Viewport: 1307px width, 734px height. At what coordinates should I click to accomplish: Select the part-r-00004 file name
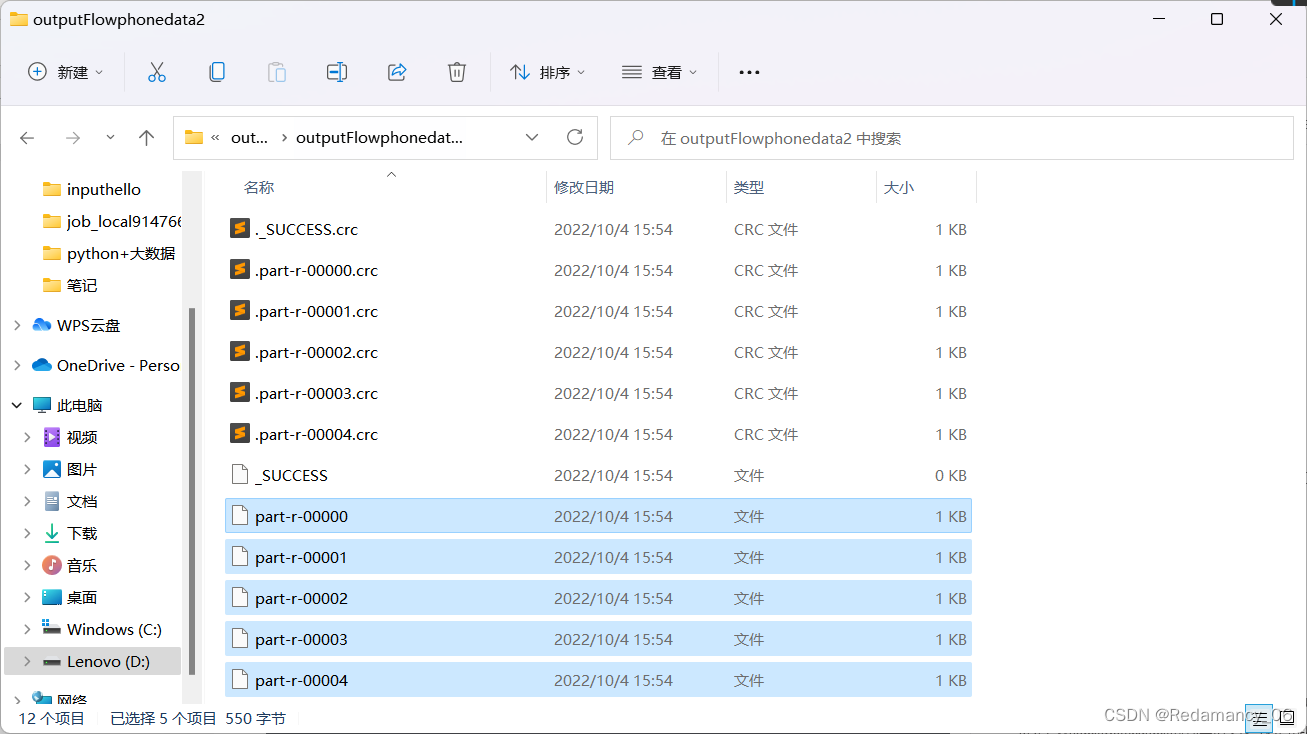(301, 680)
